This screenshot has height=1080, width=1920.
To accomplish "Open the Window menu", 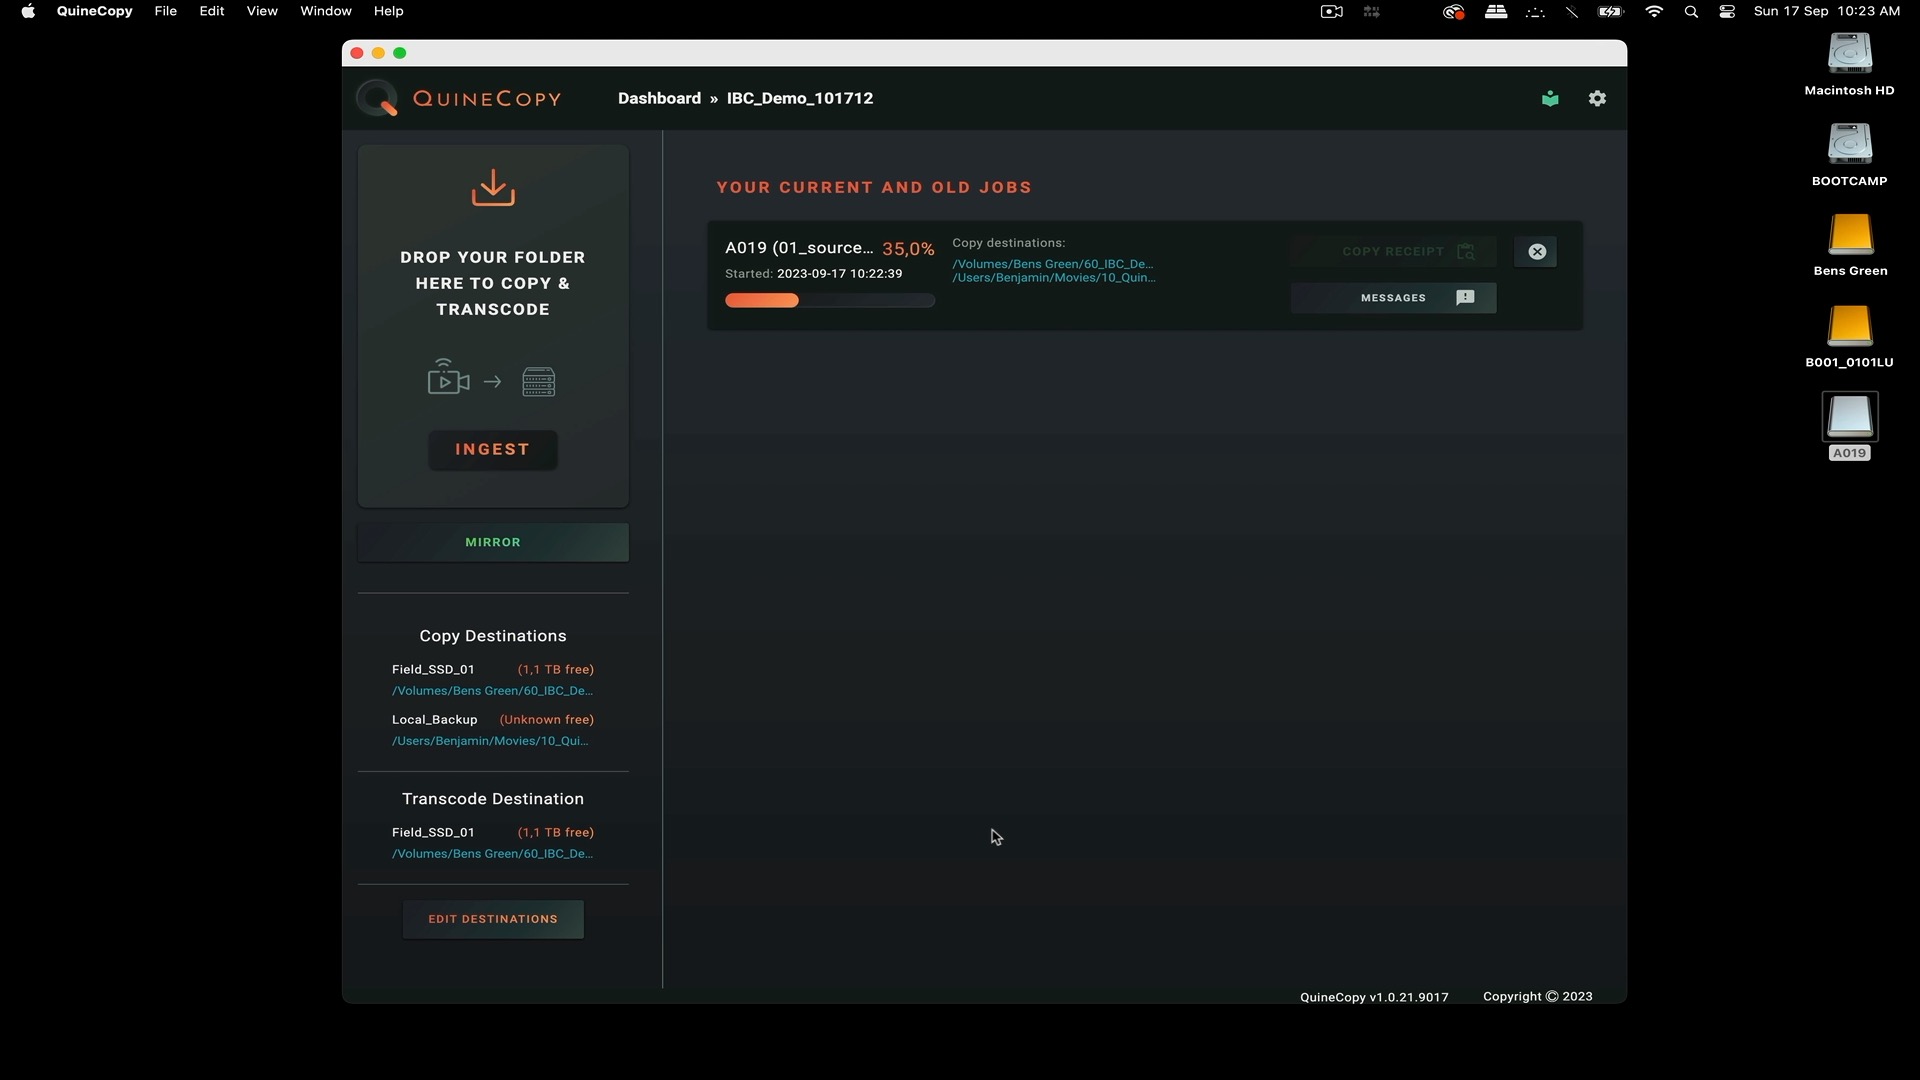I will tap(326, 11).
